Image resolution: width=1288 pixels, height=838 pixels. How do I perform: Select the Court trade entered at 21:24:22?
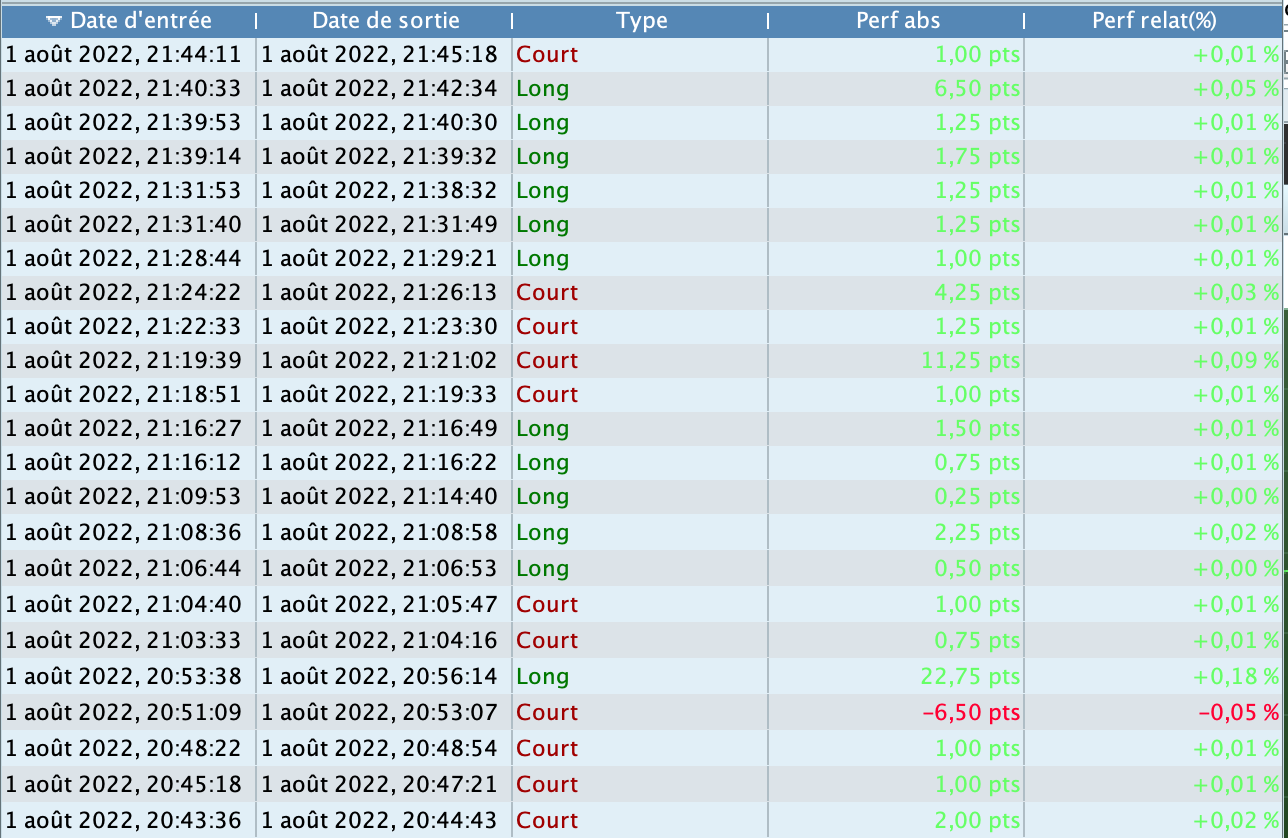[x=124, y=293]
